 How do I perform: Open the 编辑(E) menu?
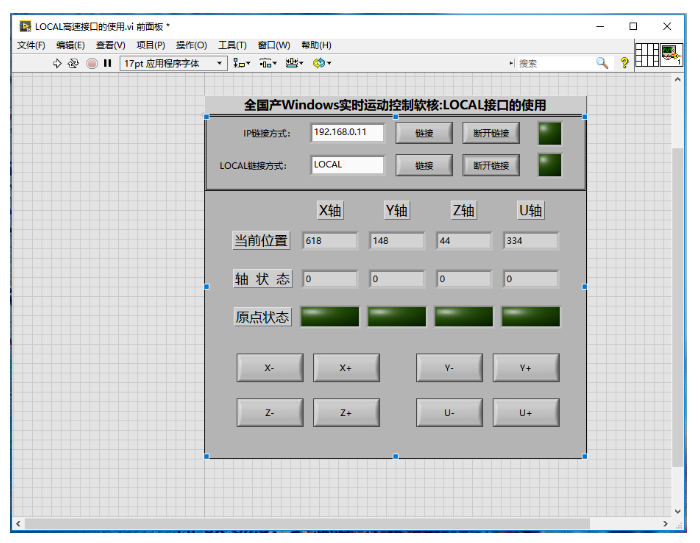tap(71, 45)
